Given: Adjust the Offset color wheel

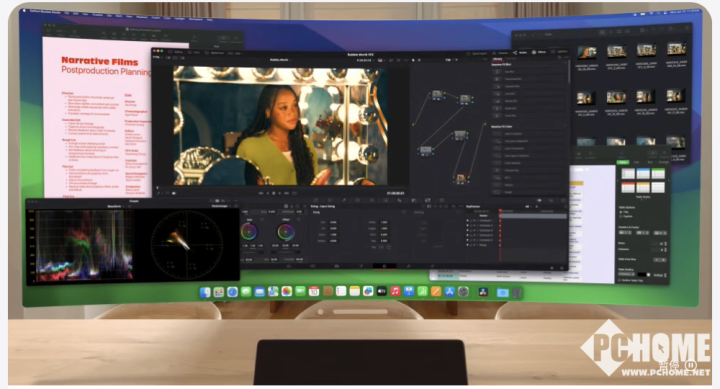Looking at the screenshot, I should [286, 232].
